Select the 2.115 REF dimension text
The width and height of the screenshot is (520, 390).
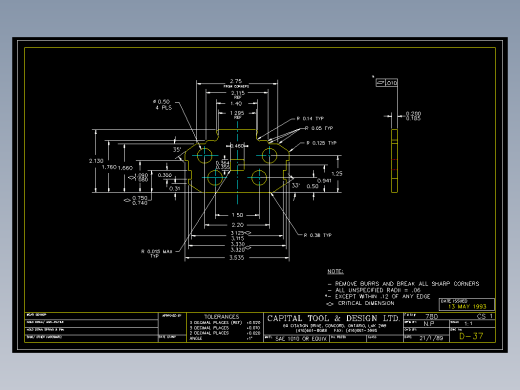click(238, 95)
